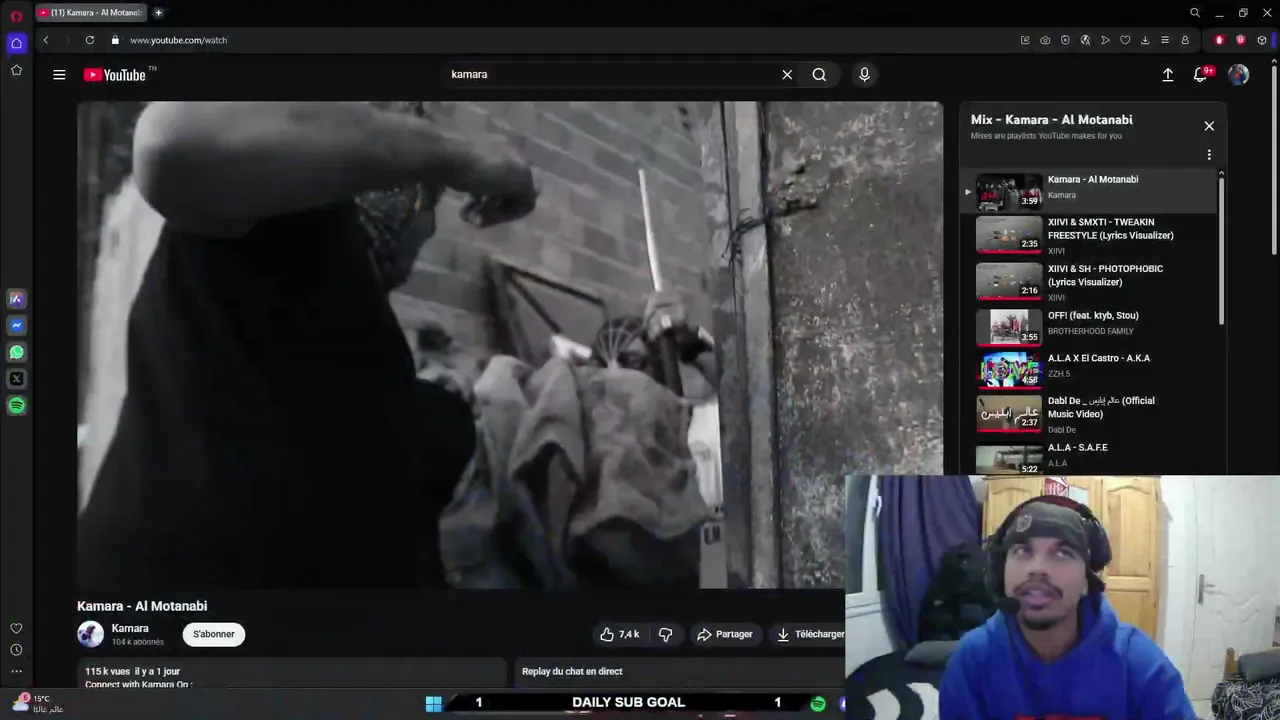Open the ad blocker shield icon
The image size is (1280, 720).
pos(1065,40)
